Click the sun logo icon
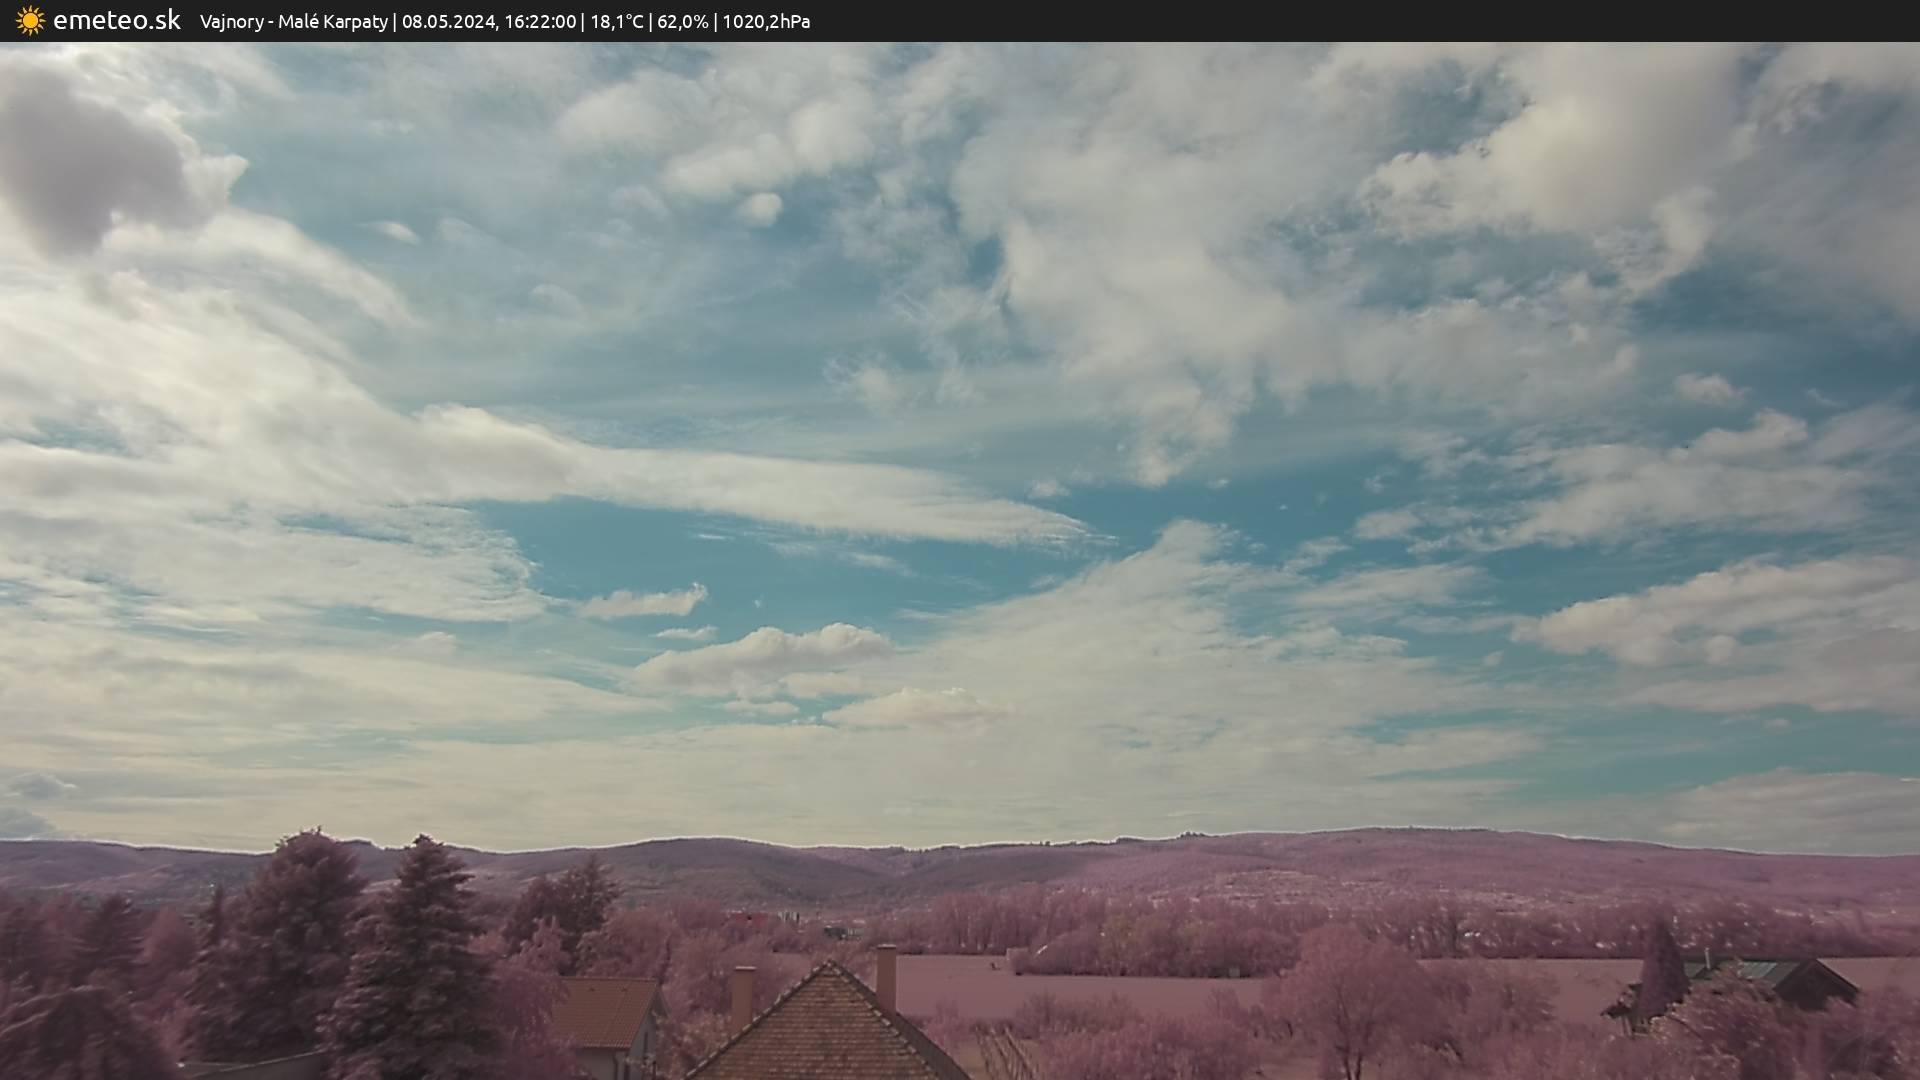1920x1080 pixels. click(x=30, y=21)
